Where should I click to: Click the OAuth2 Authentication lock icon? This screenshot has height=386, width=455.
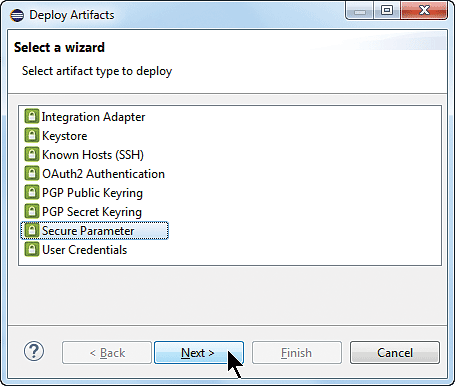(32, 174)
